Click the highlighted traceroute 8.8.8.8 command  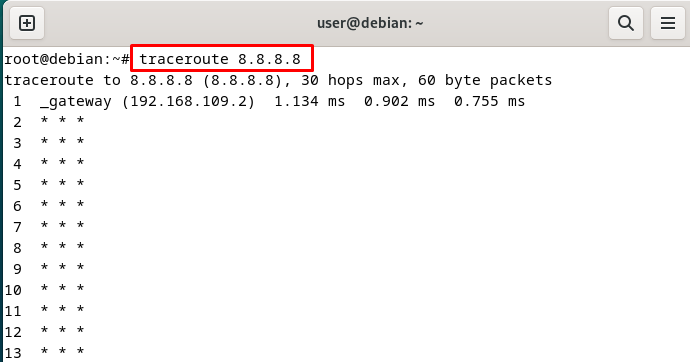click(220, 59)
